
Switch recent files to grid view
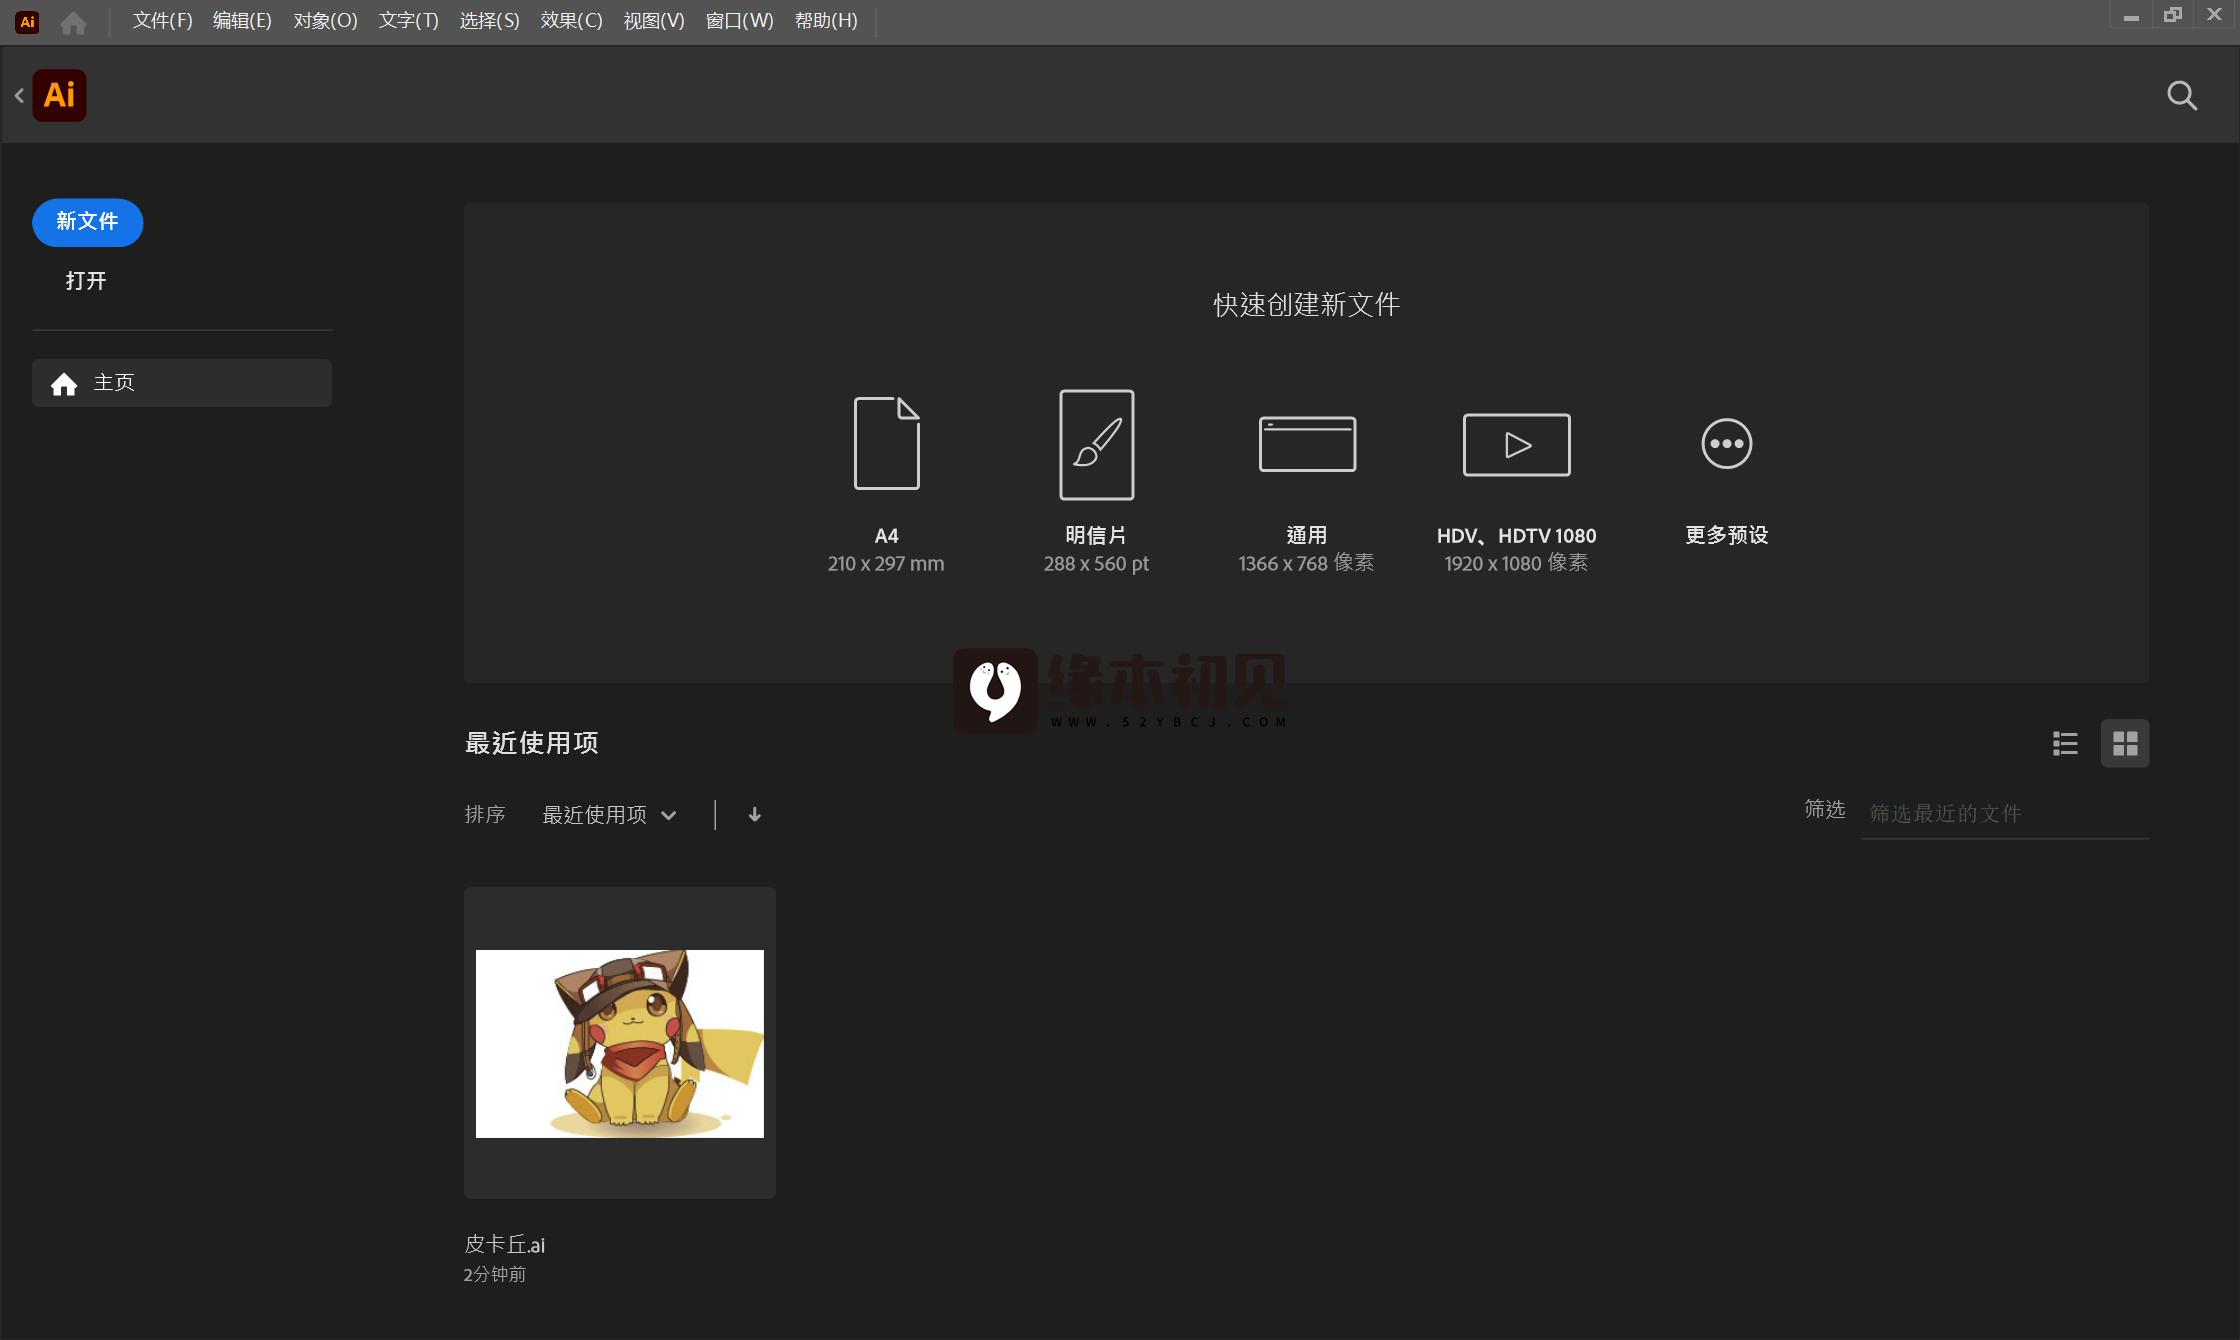click(2125, 743)
